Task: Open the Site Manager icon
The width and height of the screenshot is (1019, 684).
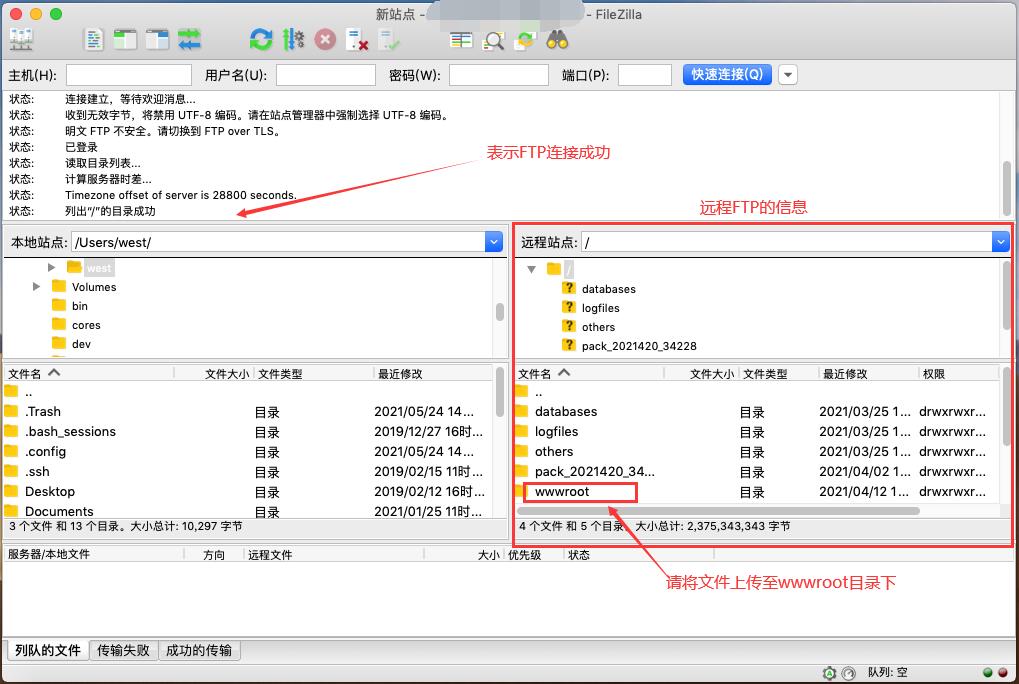Action: click(21, 39)
